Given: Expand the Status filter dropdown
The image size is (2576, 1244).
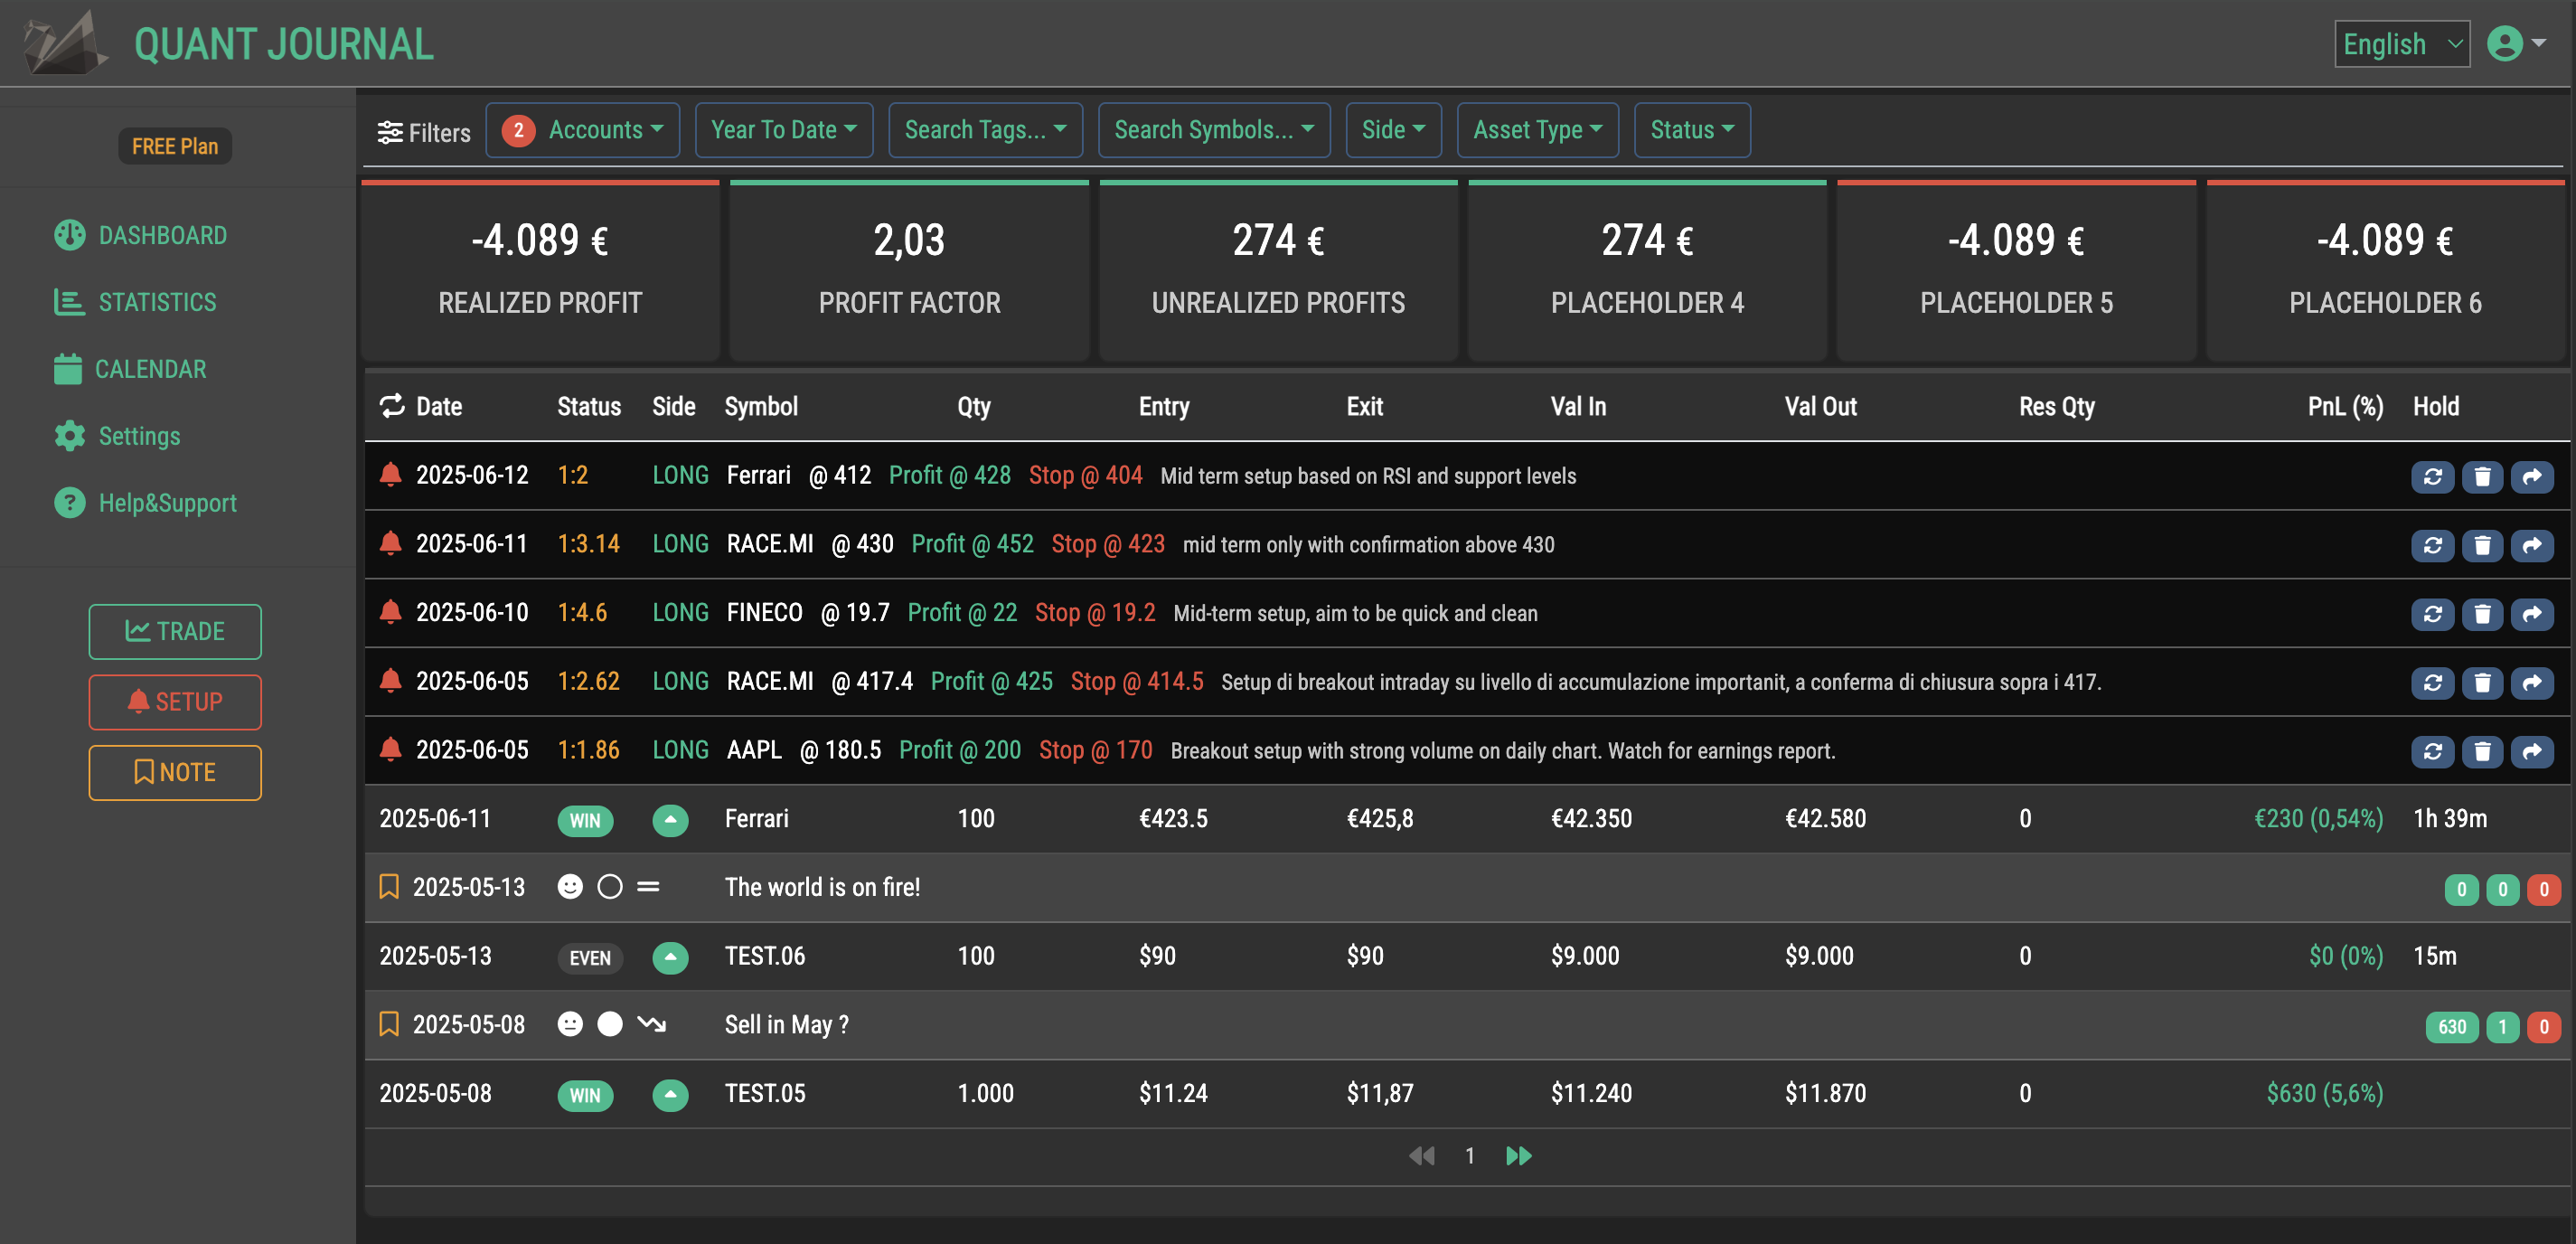Looking at the screenshot, I should (x=1692, y=130).
